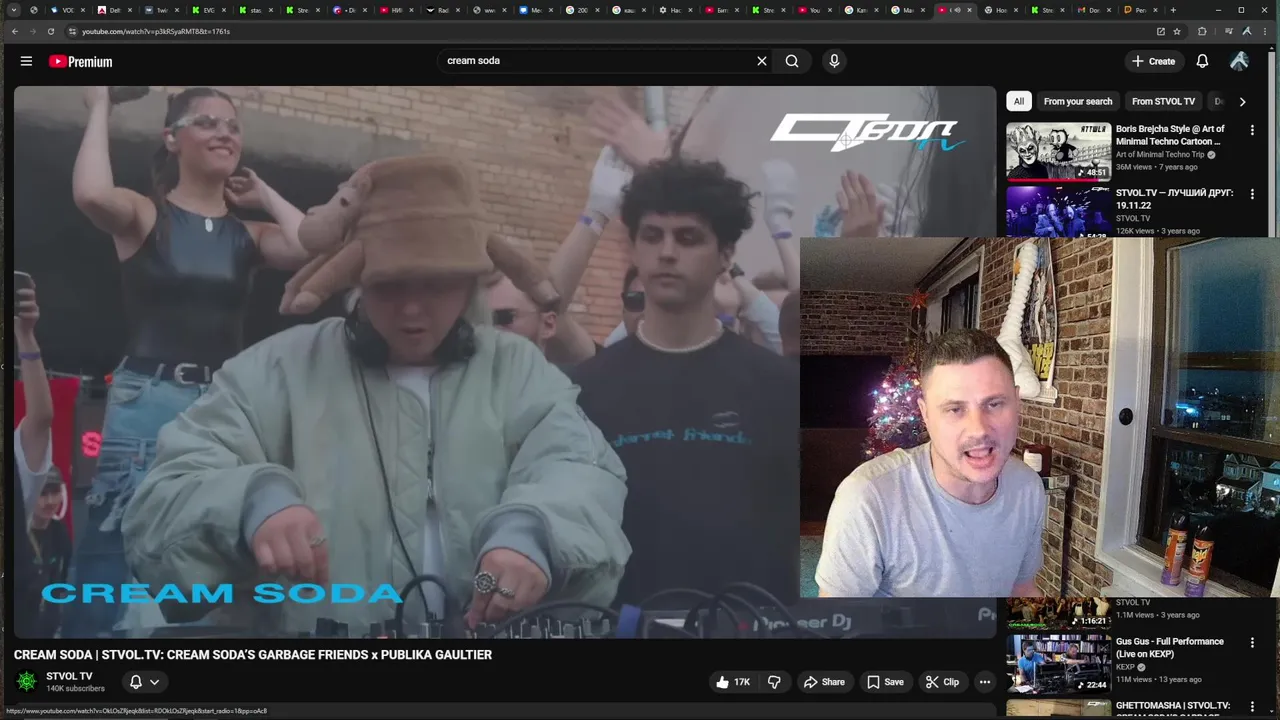Start voice search with the microphone
Image resolution: width=1280 pixels, height=720 pixels.
pos(834,61)
